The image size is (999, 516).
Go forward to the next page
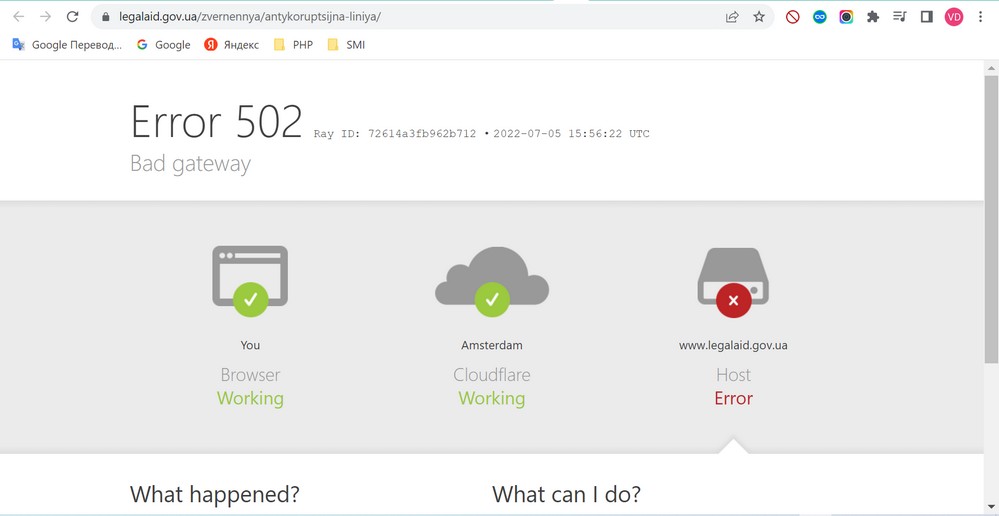coord(45,17)
